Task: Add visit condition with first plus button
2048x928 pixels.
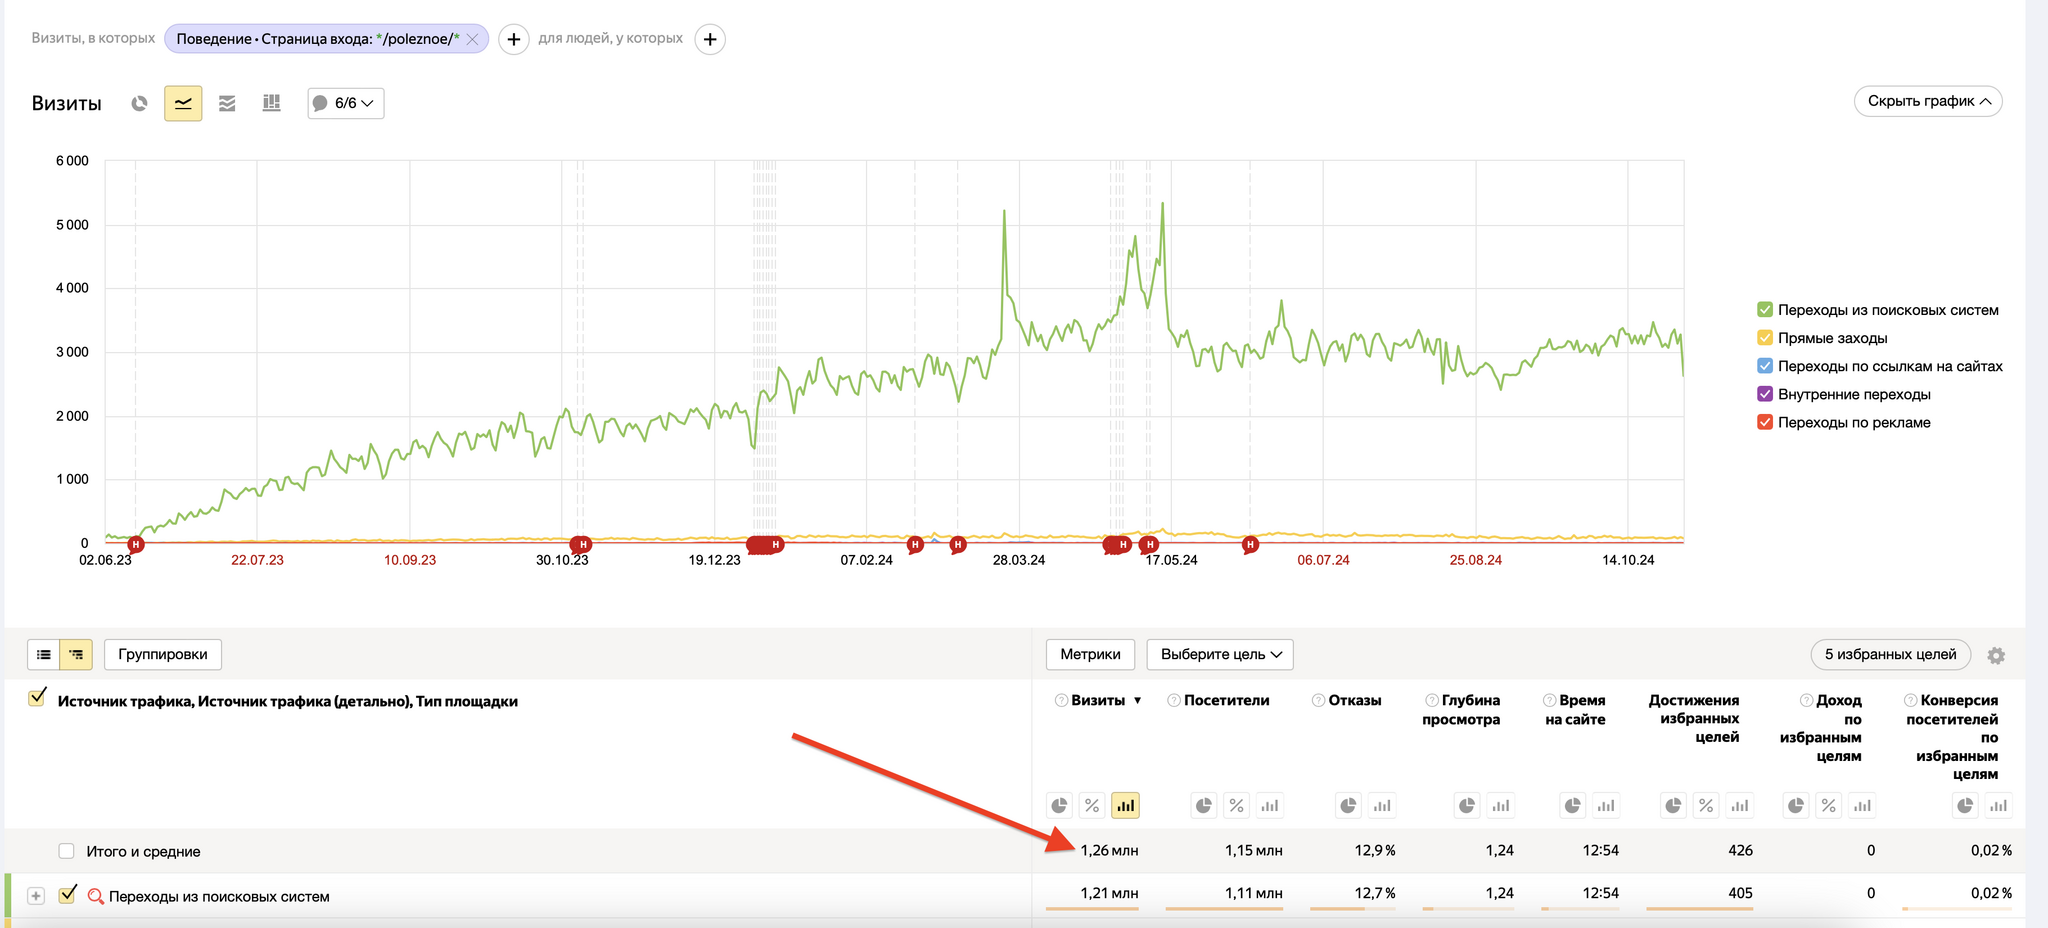Action: tap(513, 39)
